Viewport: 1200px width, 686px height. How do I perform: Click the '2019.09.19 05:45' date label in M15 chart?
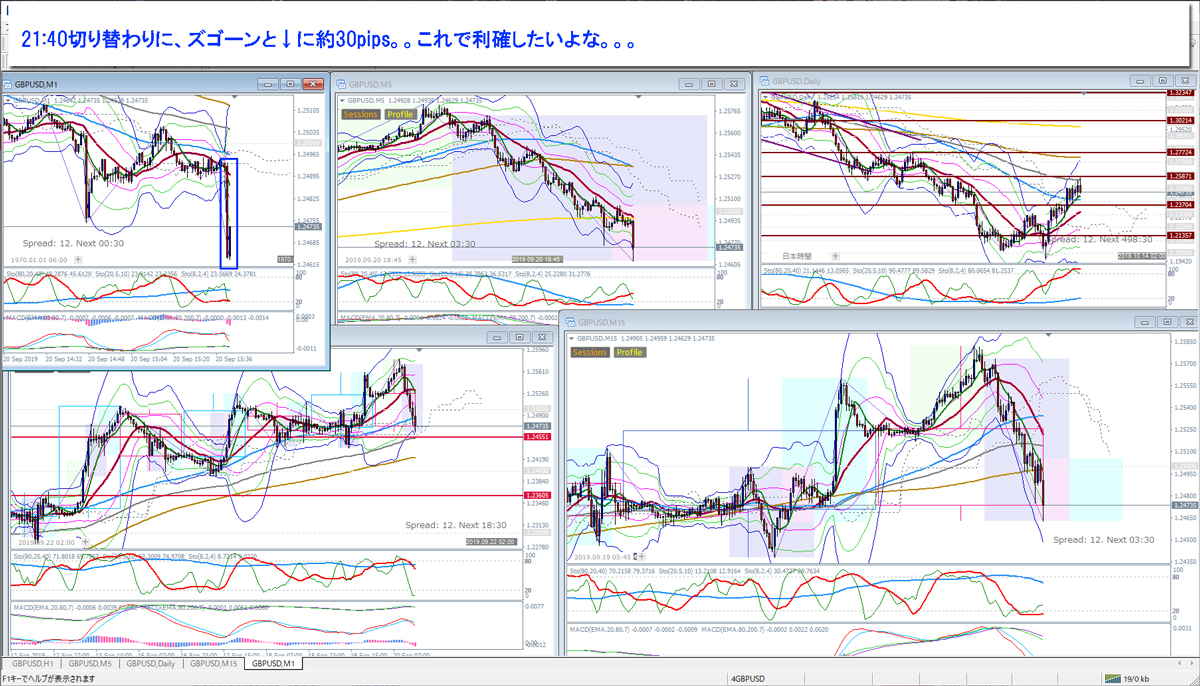(x=604, y=557)
